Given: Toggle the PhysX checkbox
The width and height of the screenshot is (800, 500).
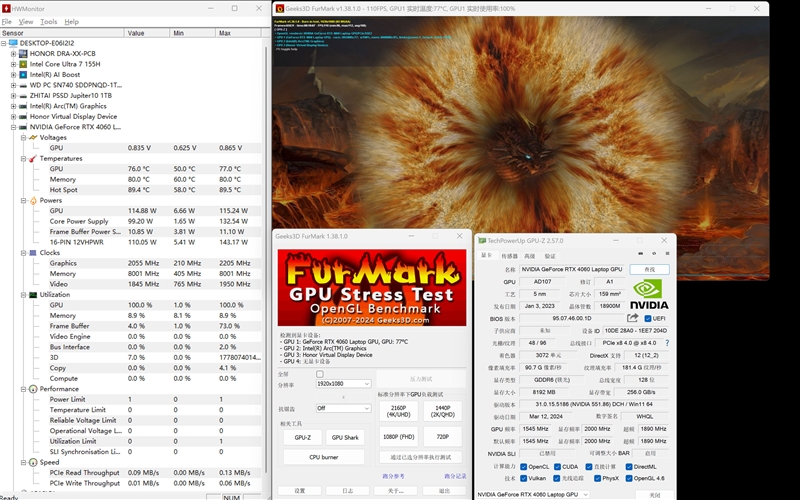Looking at the screenshot, I should pos(597,479).
